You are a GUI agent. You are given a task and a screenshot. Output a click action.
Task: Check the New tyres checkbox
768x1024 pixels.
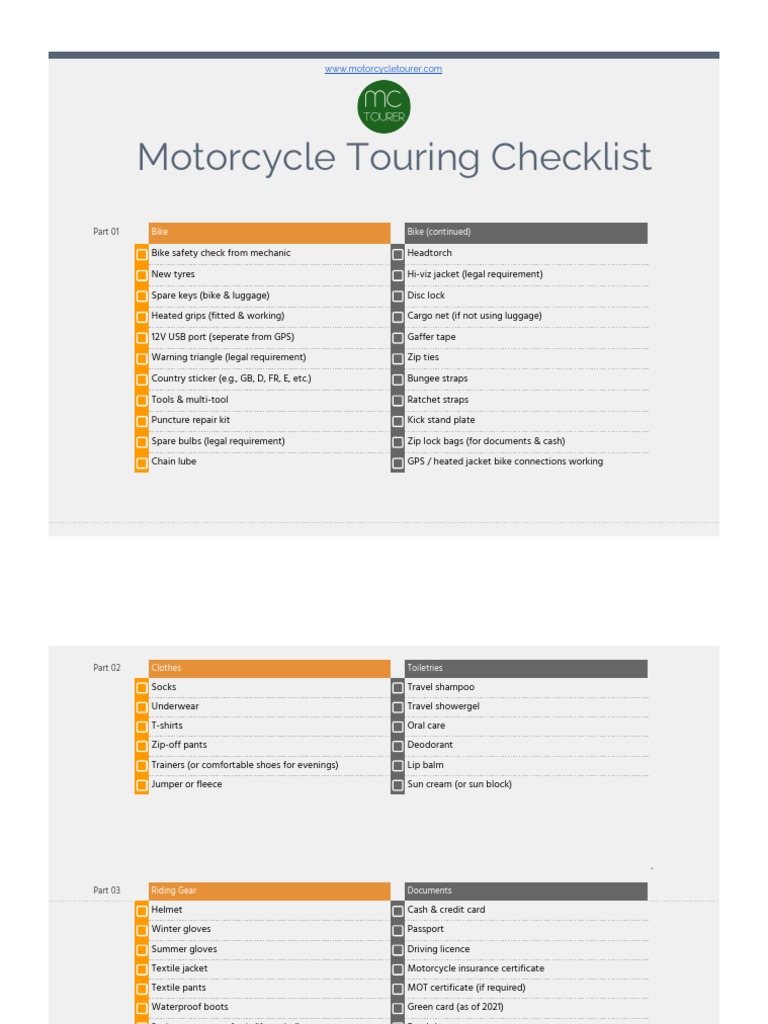point(142,275)
